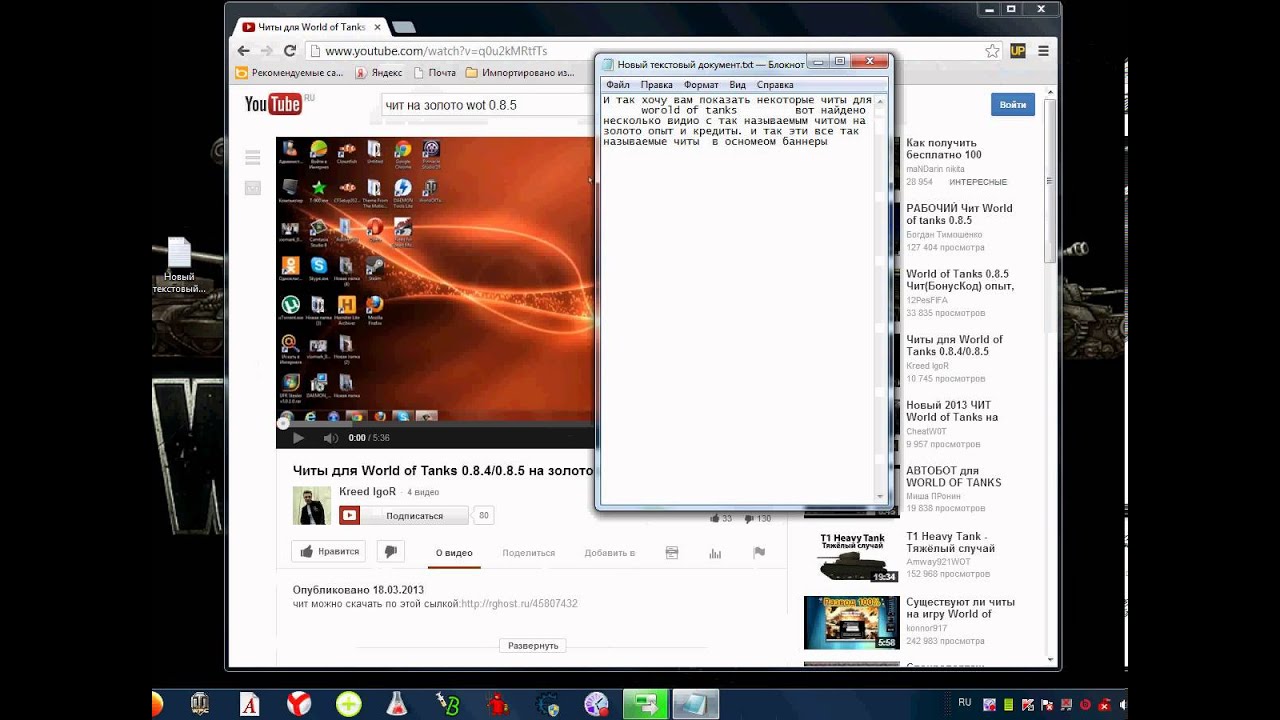This screenshot has width=1280, height=720.
Task: Play the video
Action: click(297, 438)
